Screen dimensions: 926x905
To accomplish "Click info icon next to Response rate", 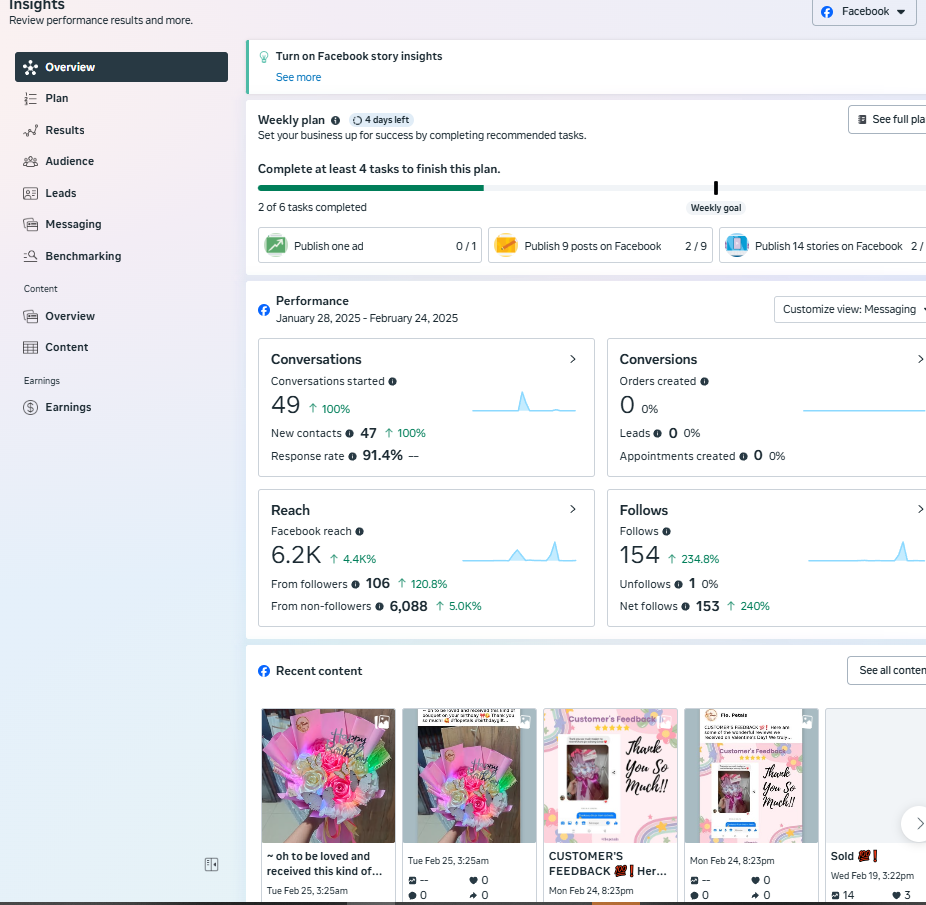I will [x=353, y=456].
